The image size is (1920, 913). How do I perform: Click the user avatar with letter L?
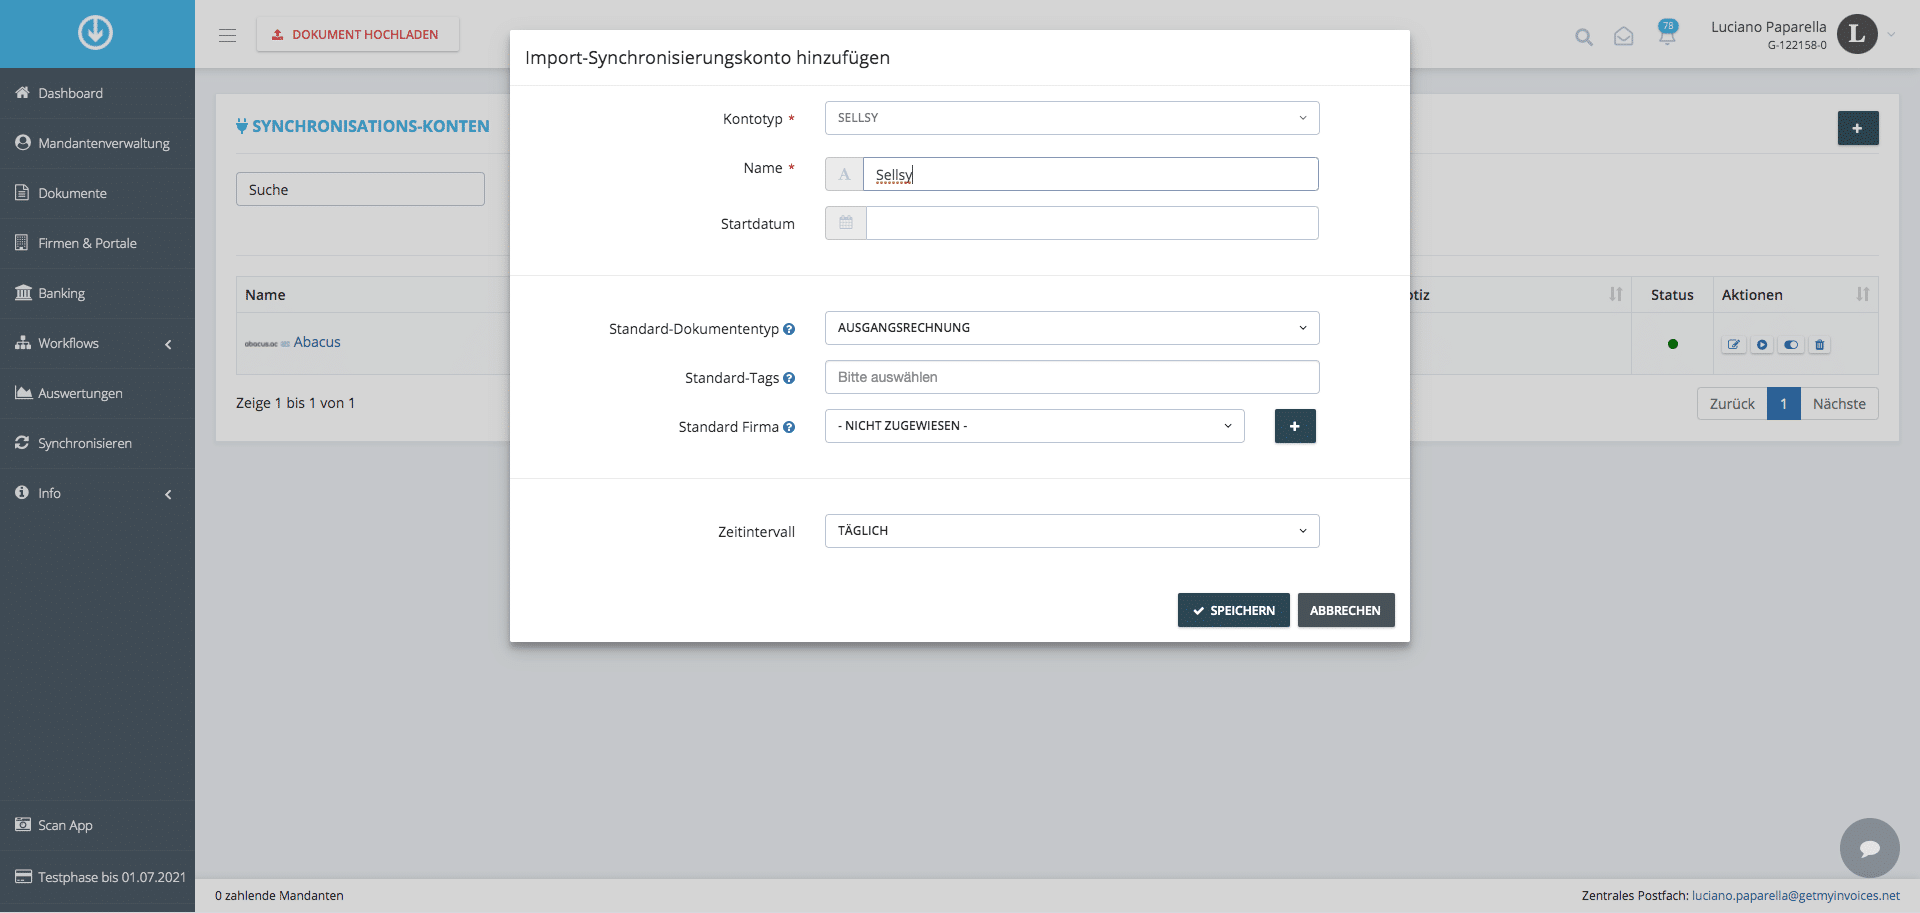click(1857, 34)
